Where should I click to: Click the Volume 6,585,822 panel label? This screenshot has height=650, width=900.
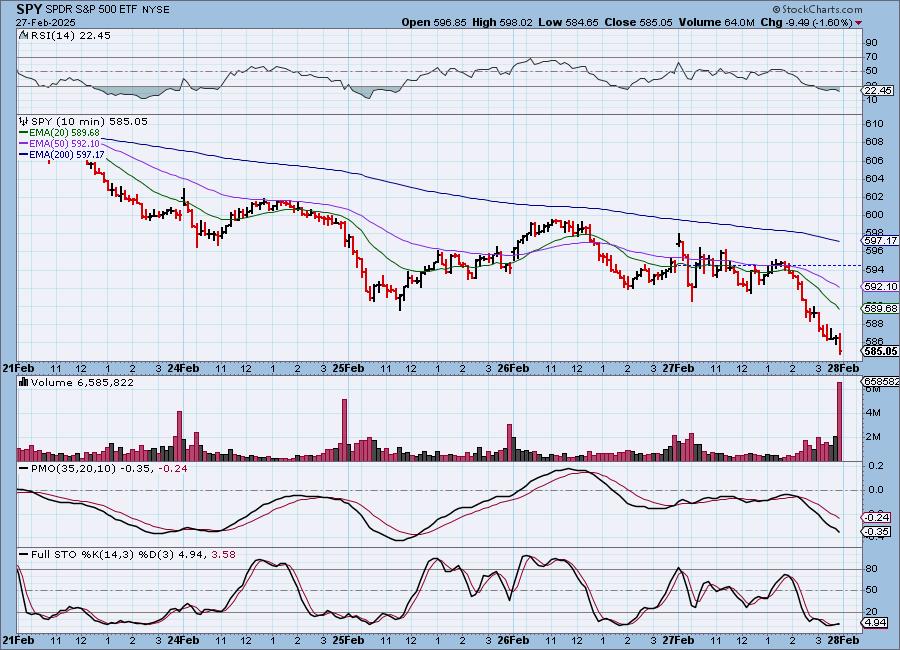(x=82, y=382)
